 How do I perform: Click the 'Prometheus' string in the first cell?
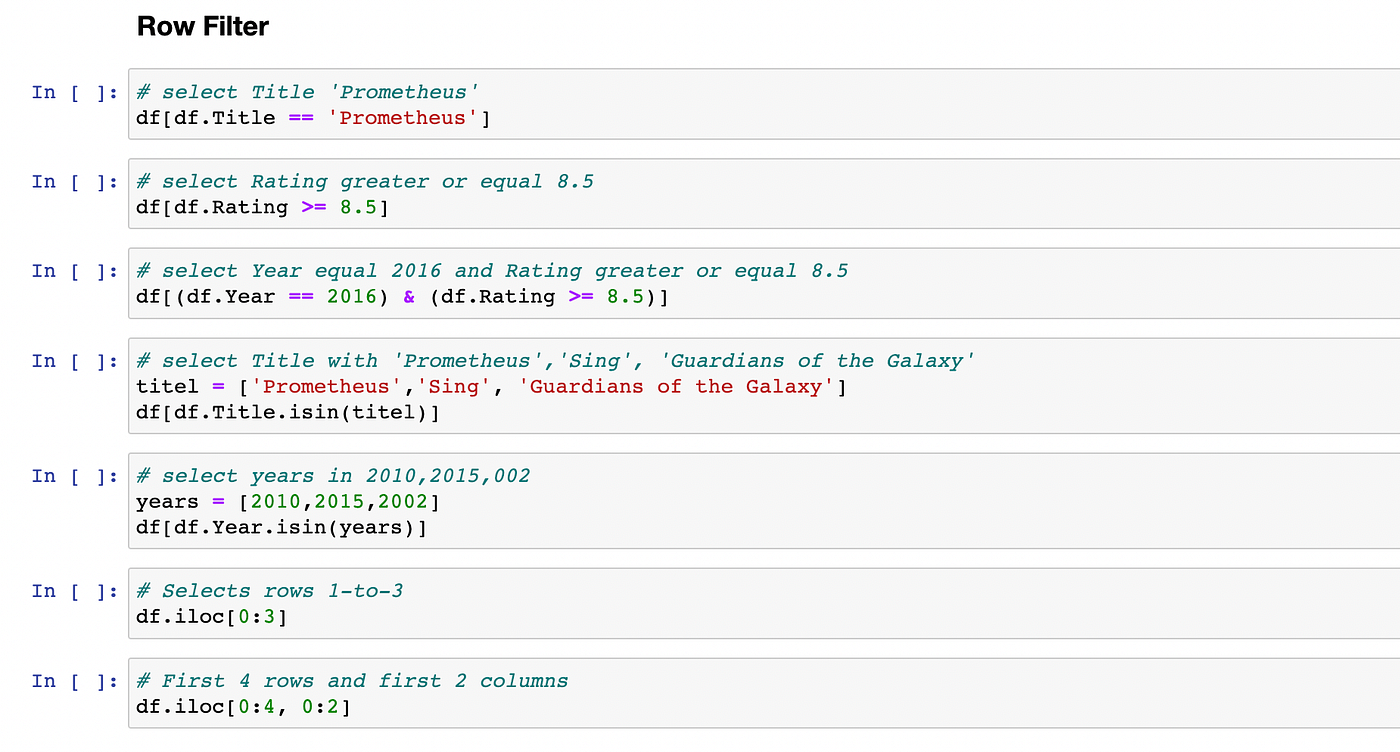(402, 117)
